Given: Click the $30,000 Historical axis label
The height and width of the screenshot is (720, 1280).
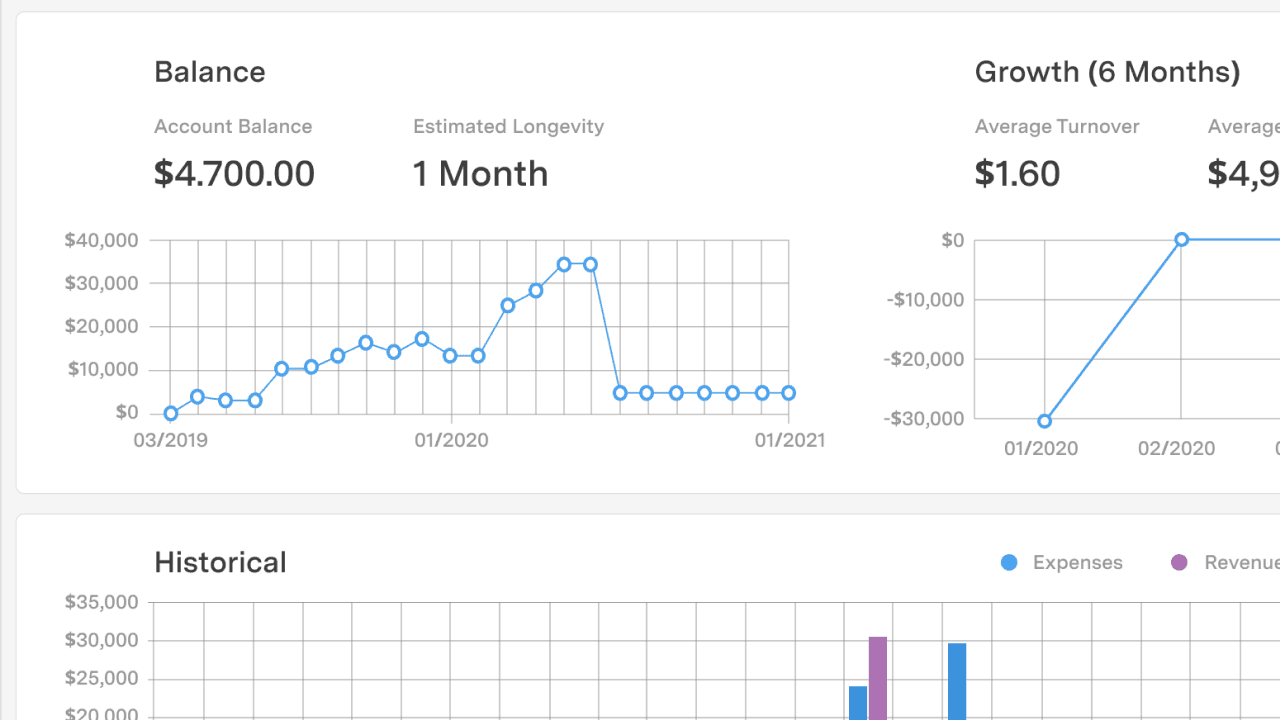Looking at the screenshot, I should [x=101, y=640].
